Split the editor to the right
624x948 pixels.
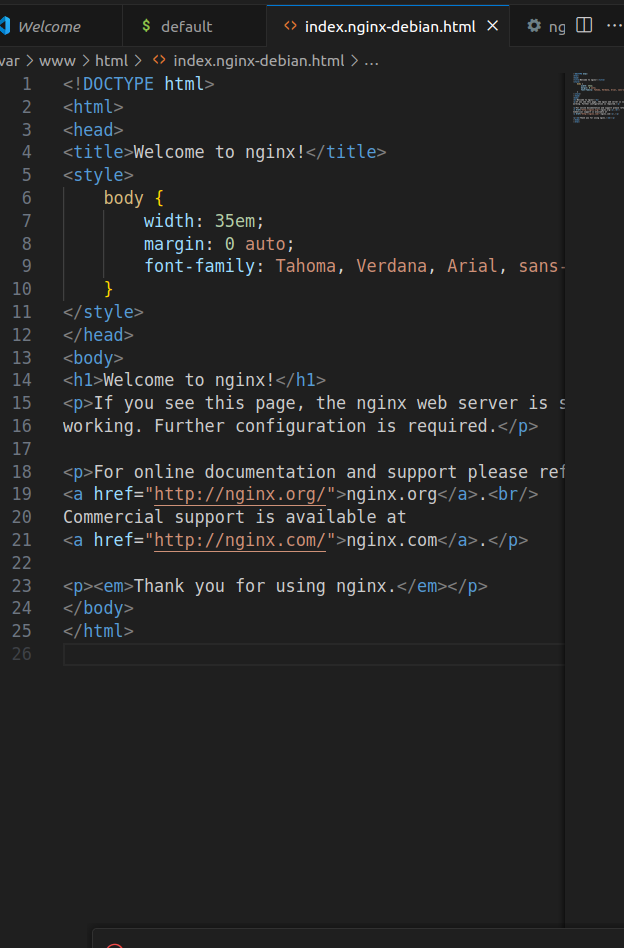coord(584,25)
